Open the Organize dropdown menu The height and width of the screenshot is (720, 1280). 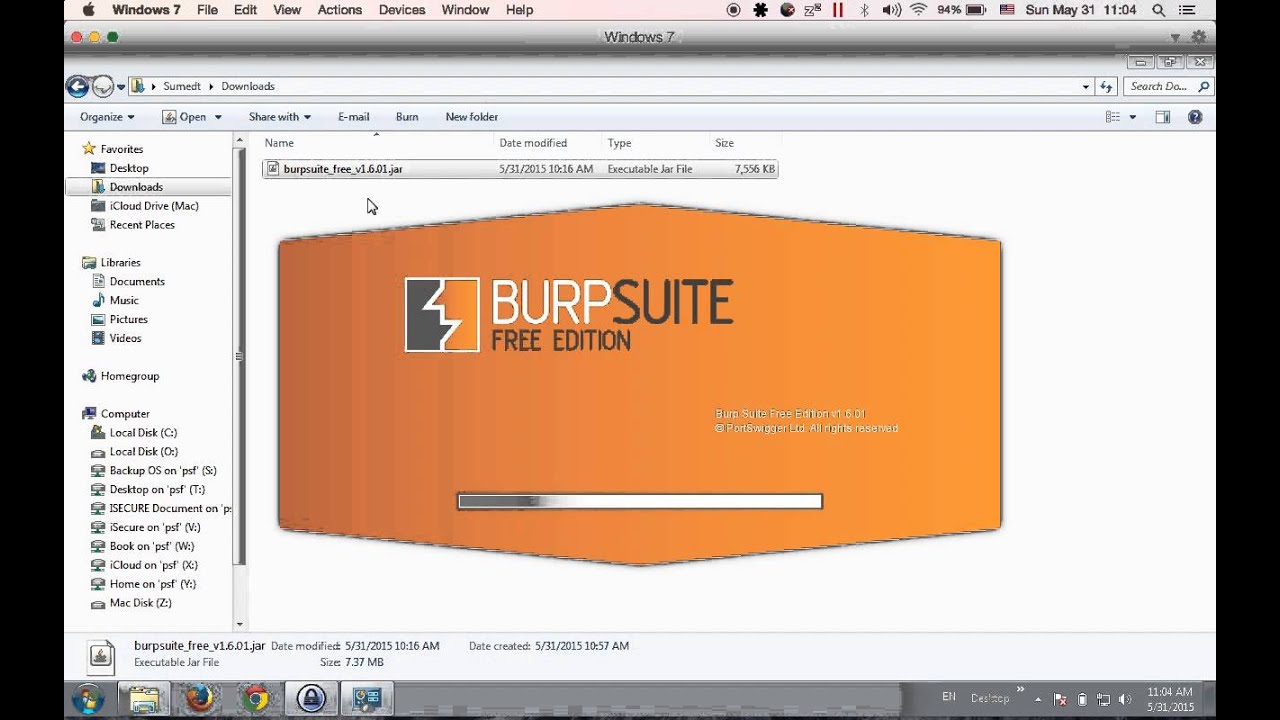[107, 117]
